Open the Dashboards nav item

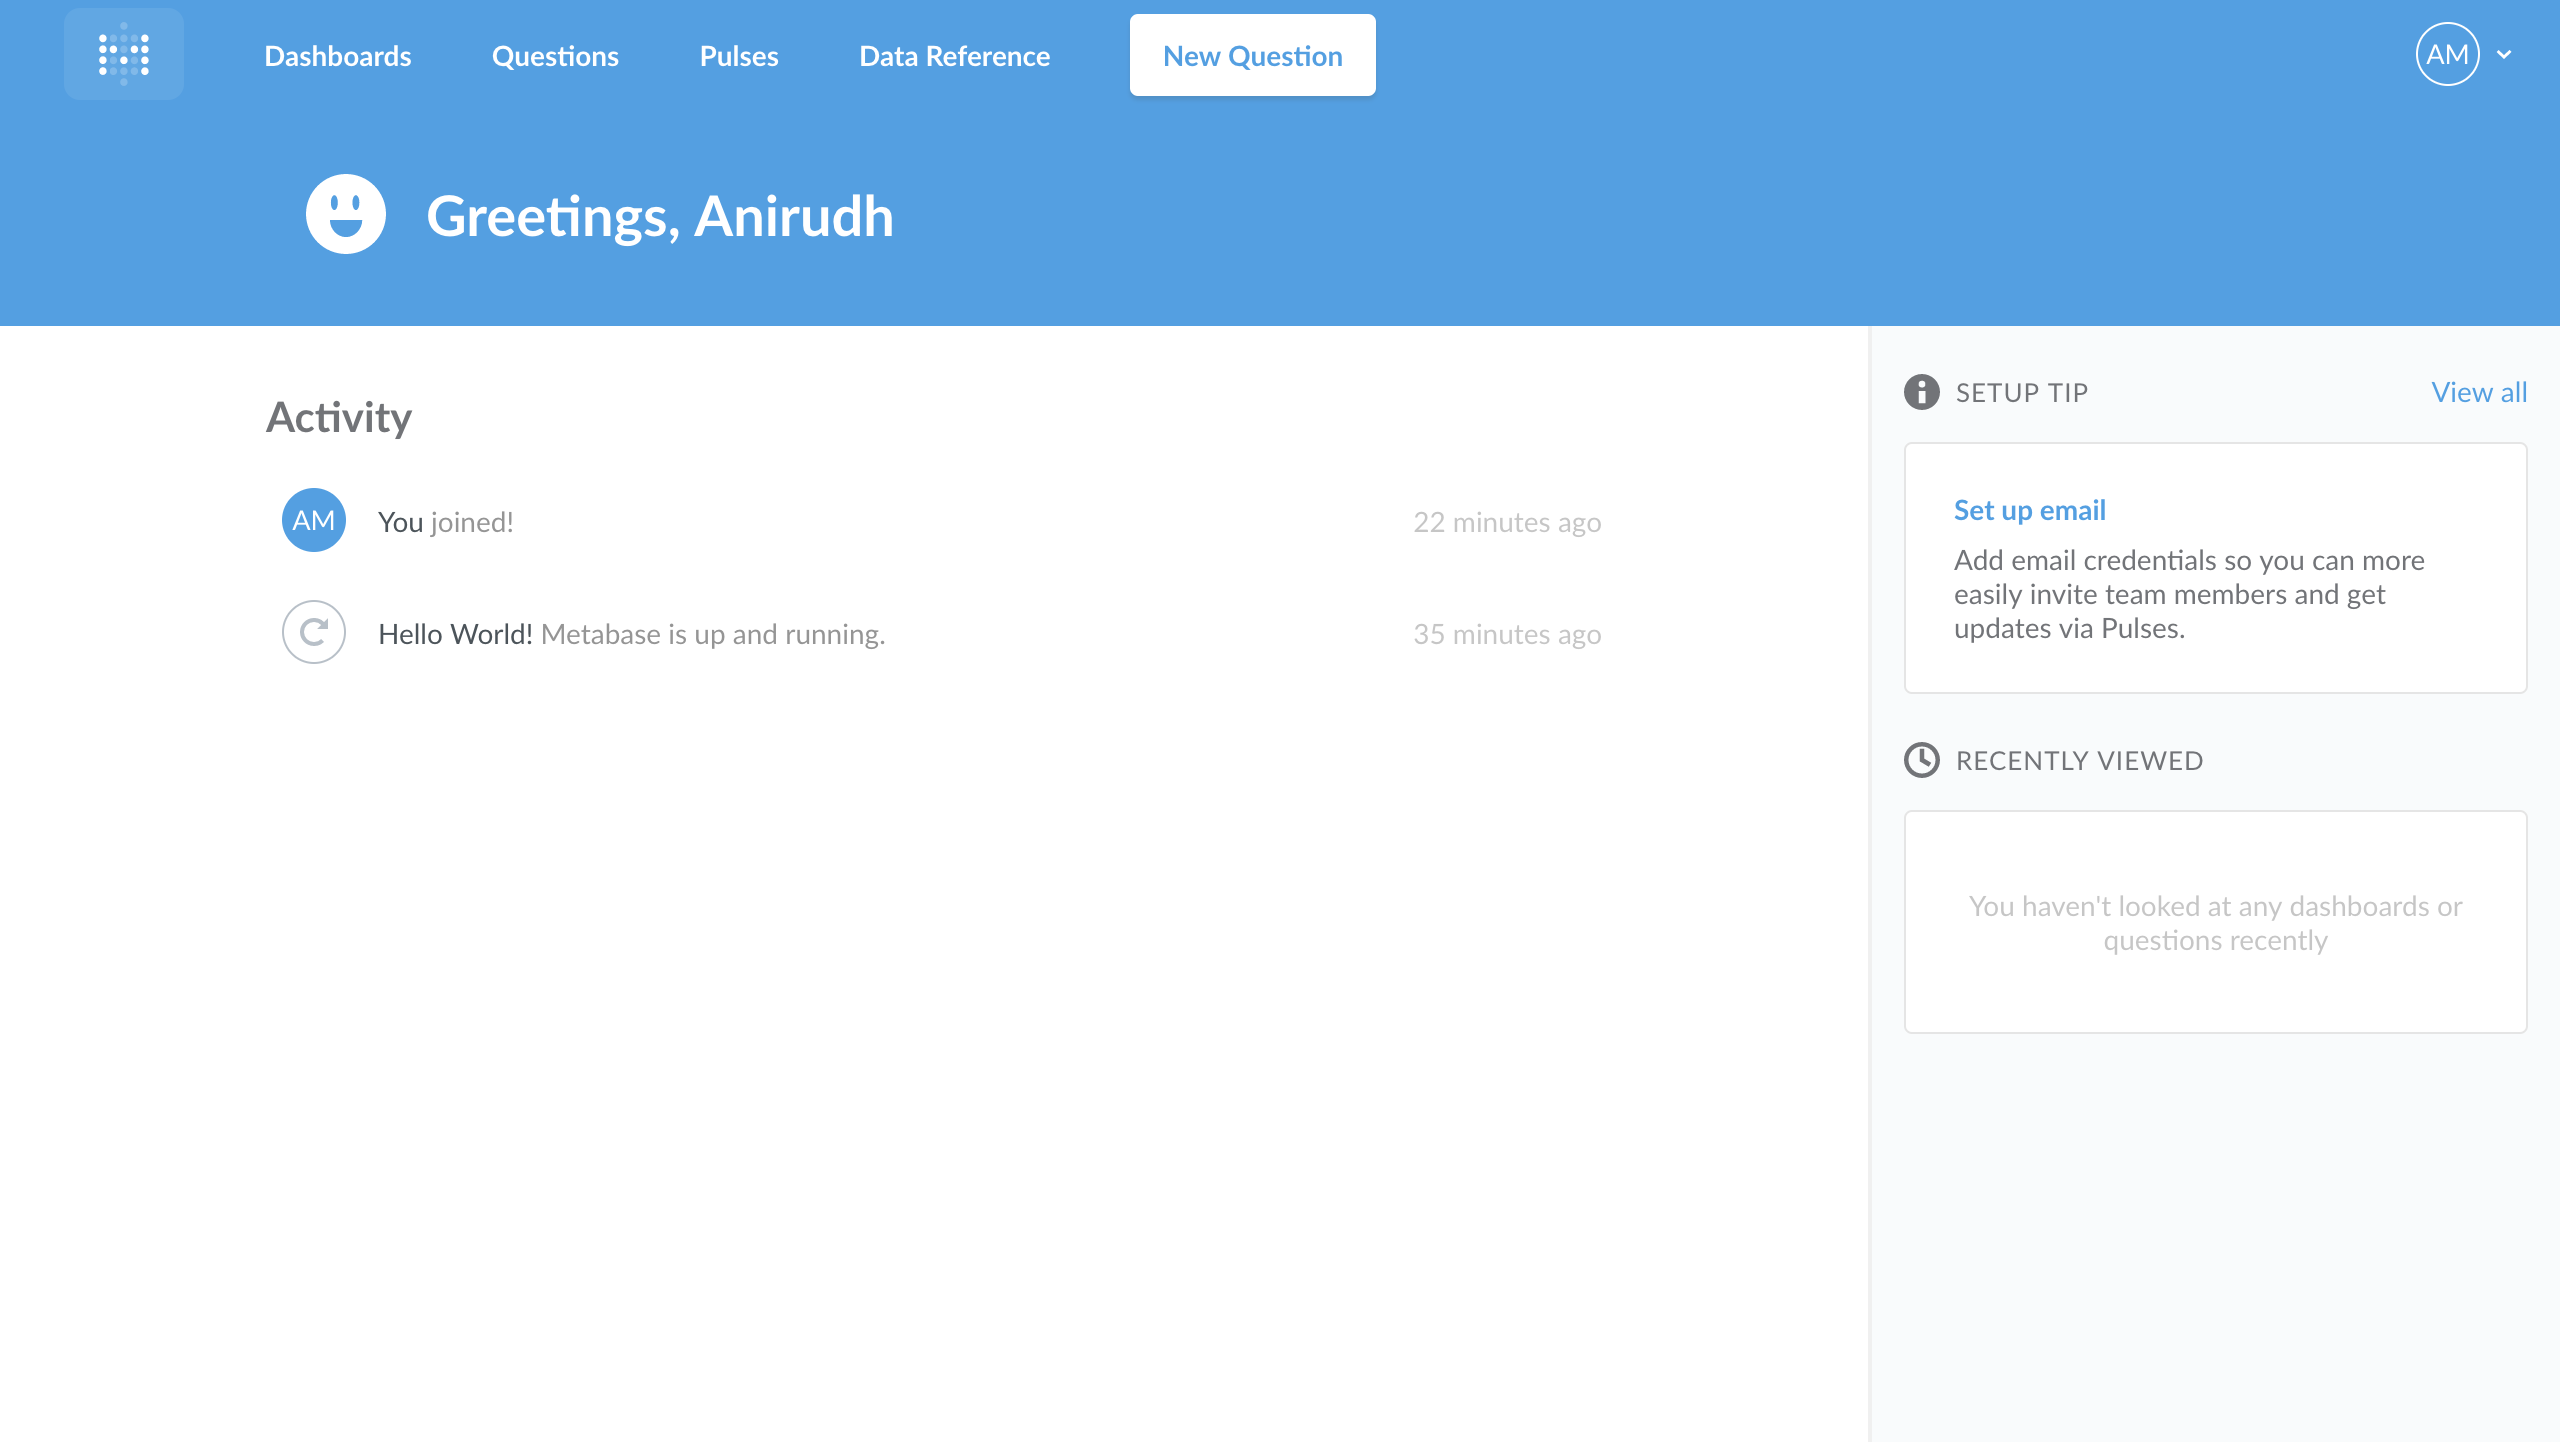click(337, 56)
